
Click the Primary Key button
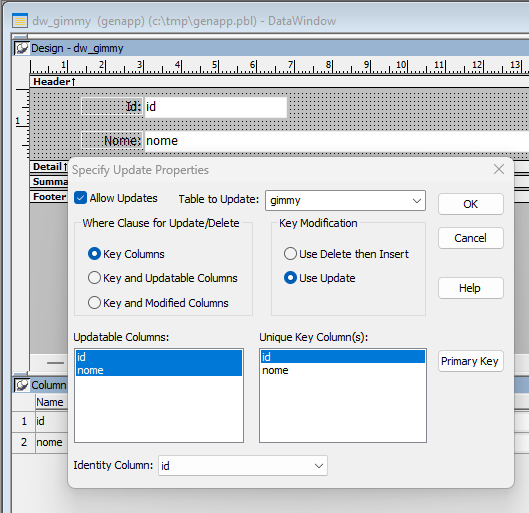[471, 361]
